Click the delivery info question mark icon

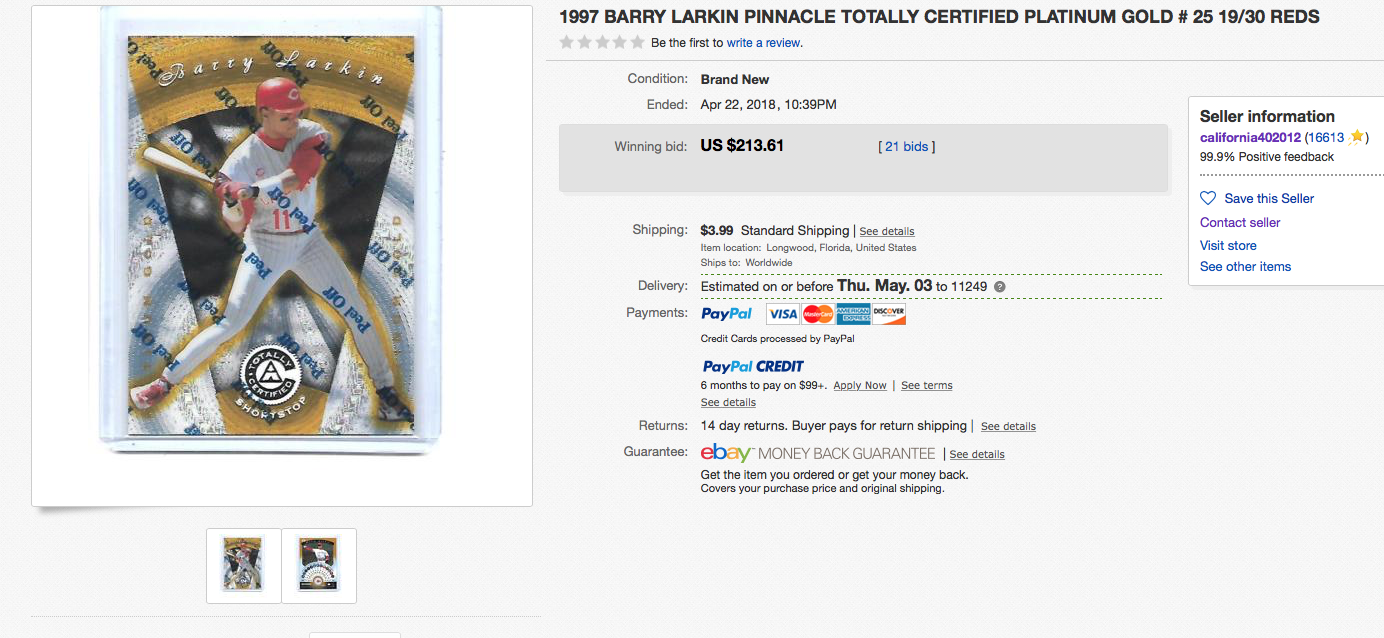pyautogui.click(x=999, y=287)
